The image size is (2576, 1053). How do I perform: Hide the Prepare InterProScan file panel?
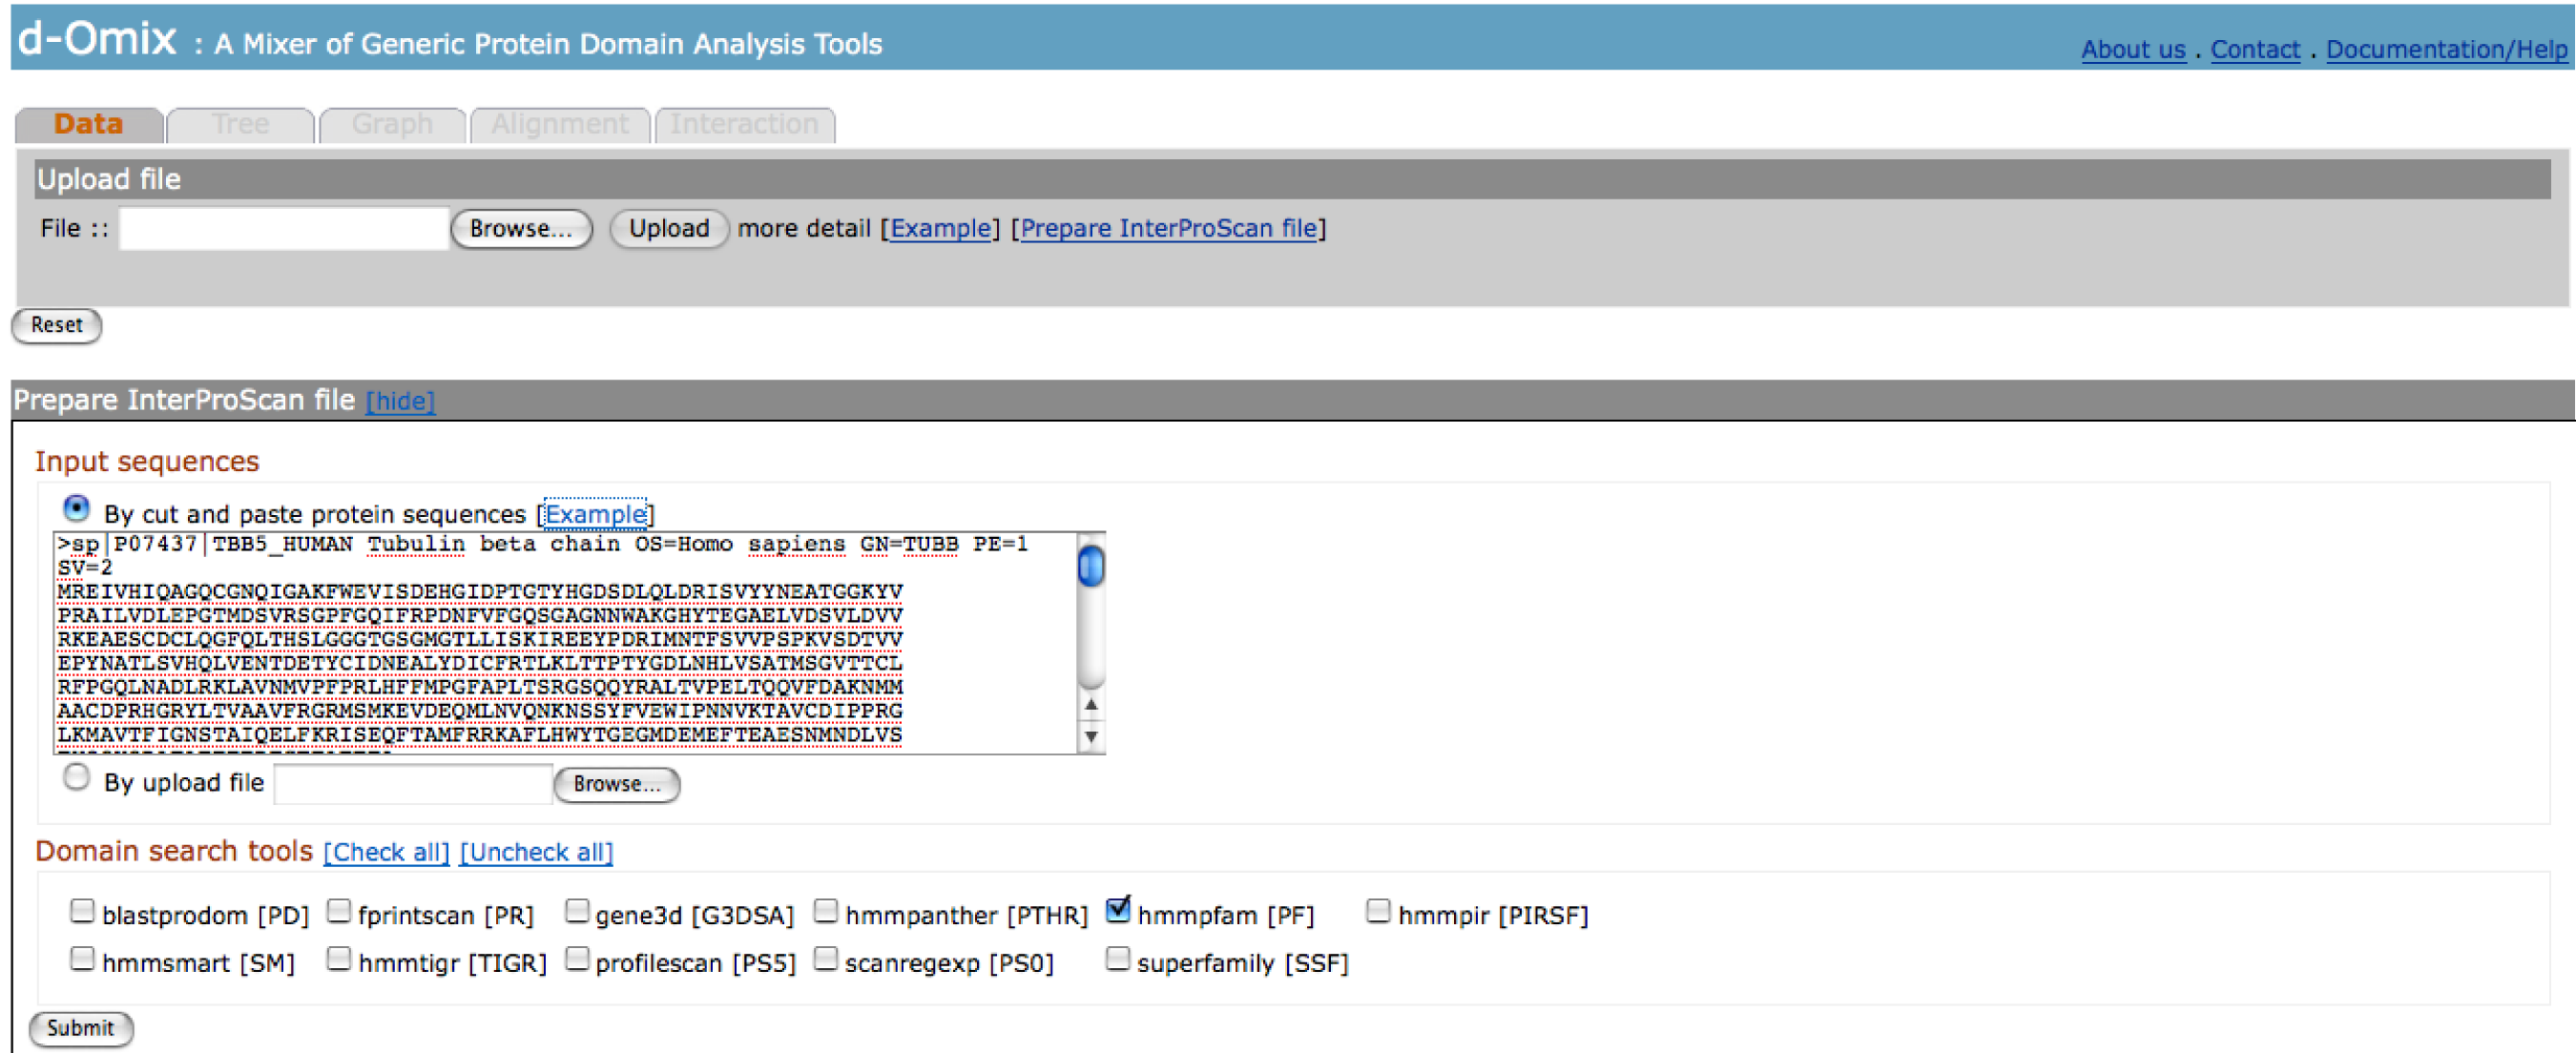point(400,401)
